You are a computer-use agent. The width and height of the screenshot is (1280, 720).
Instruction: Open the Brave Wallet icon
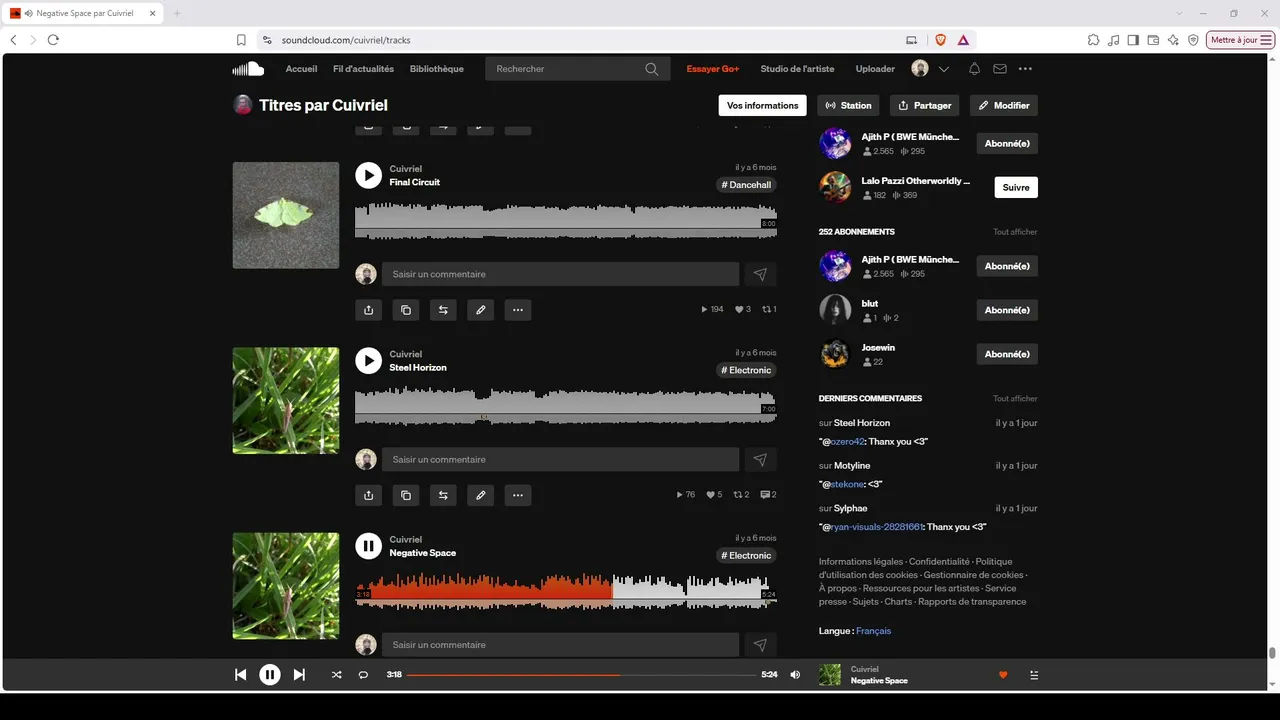1153,40
